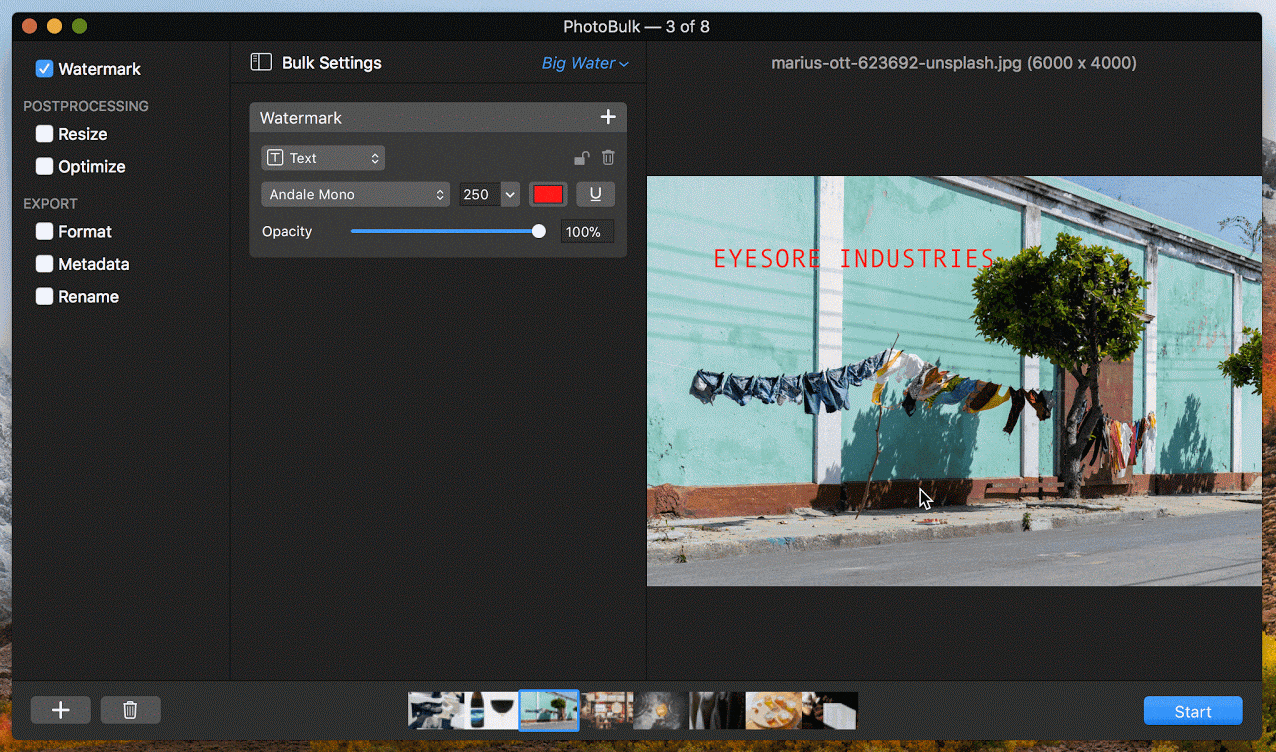
Task: Select the last thumbnail with the white cube
Action: 830,710
